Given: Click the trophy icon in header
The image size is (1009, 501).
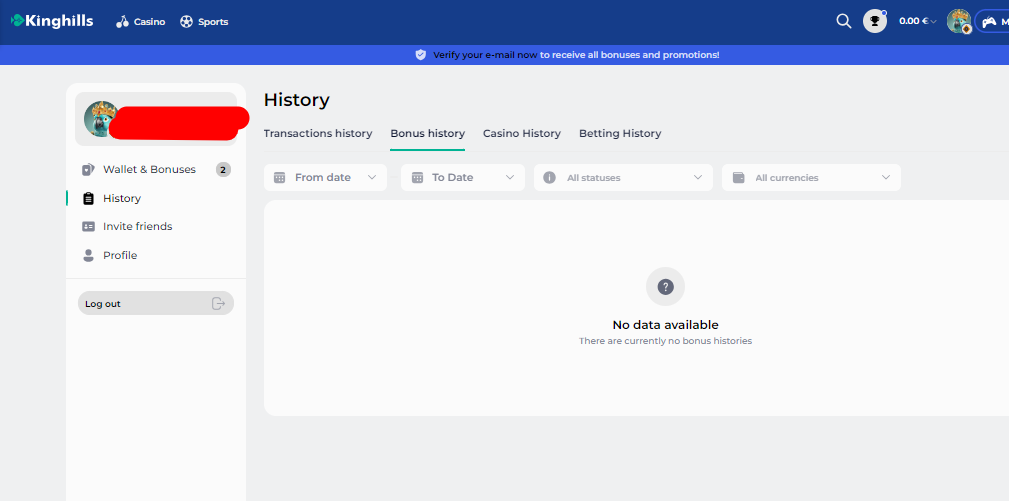Looking at the screenshot, I should pyautogui.click(x=875, y=21).
